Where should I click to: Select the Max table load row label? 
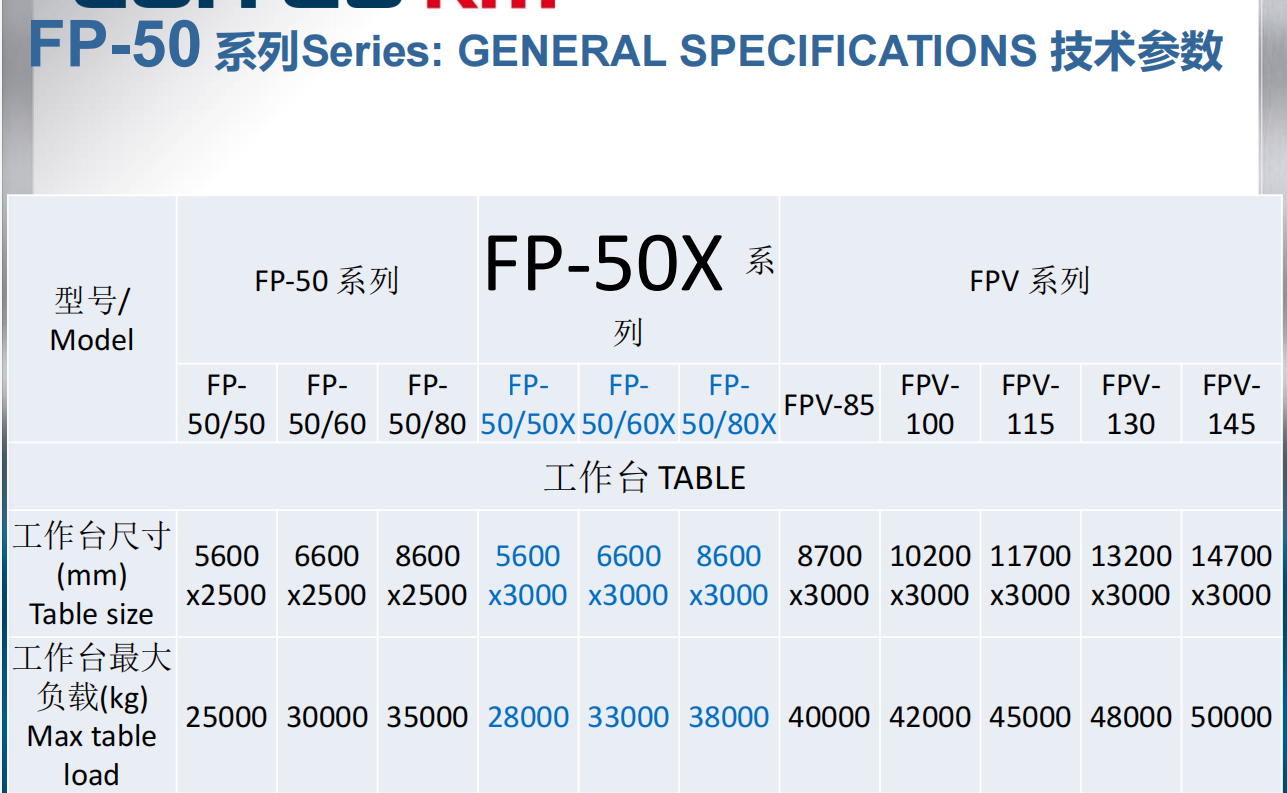pos(92,716)
